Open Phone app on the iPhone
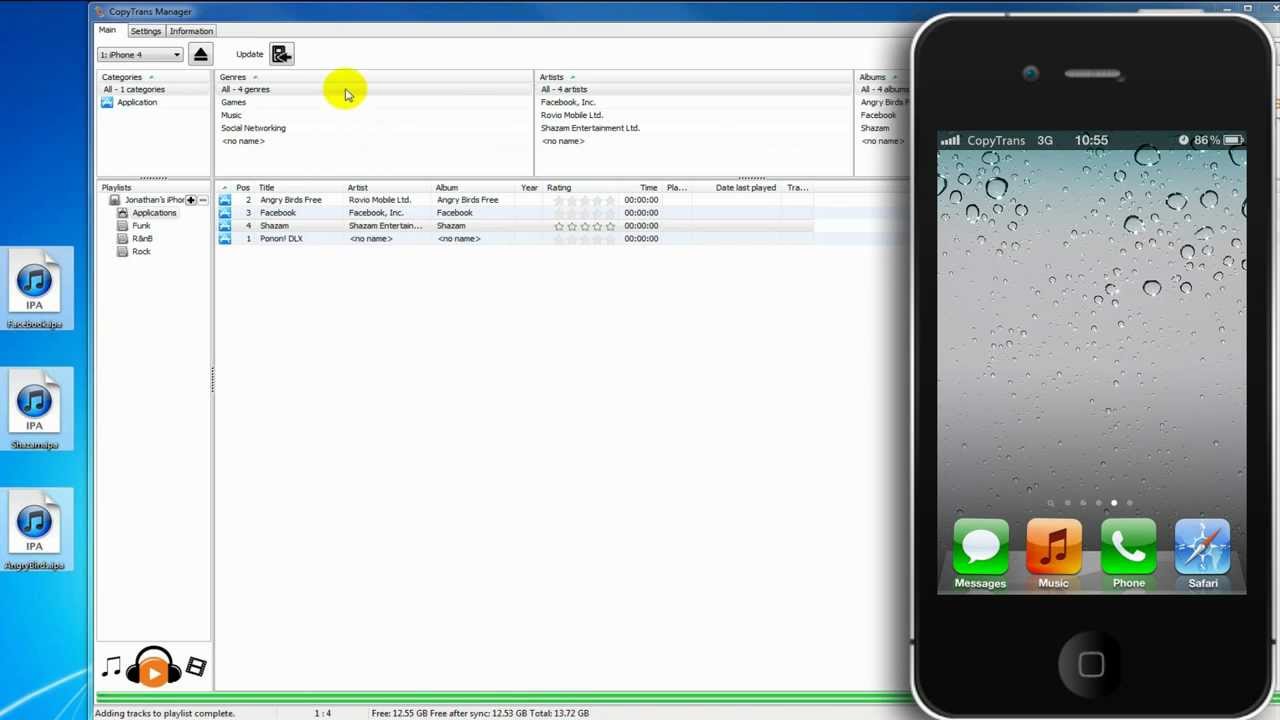The height and width of the screenshot is (720, 1280). coord(1128,554)
